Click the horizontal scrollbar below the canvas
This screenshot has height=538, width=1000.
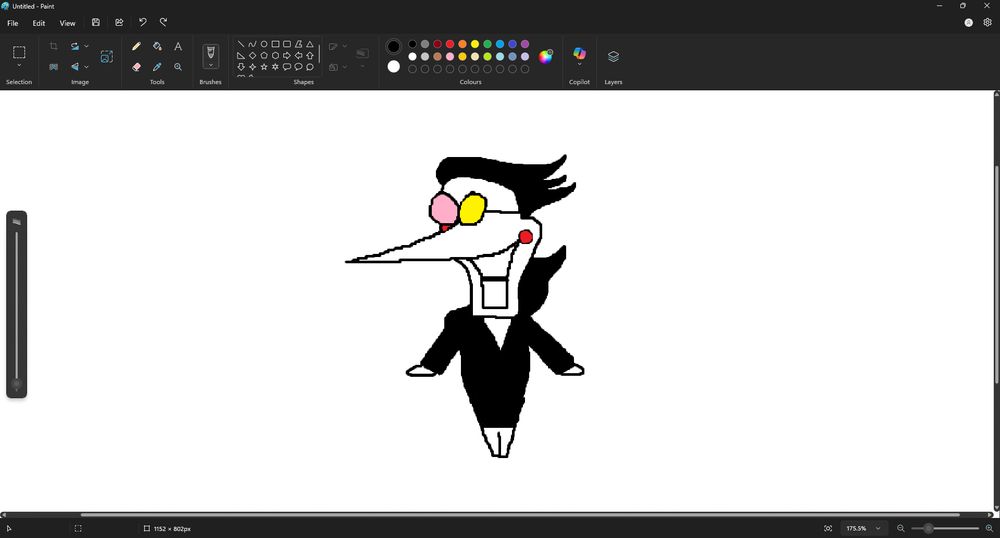(520, 514)
